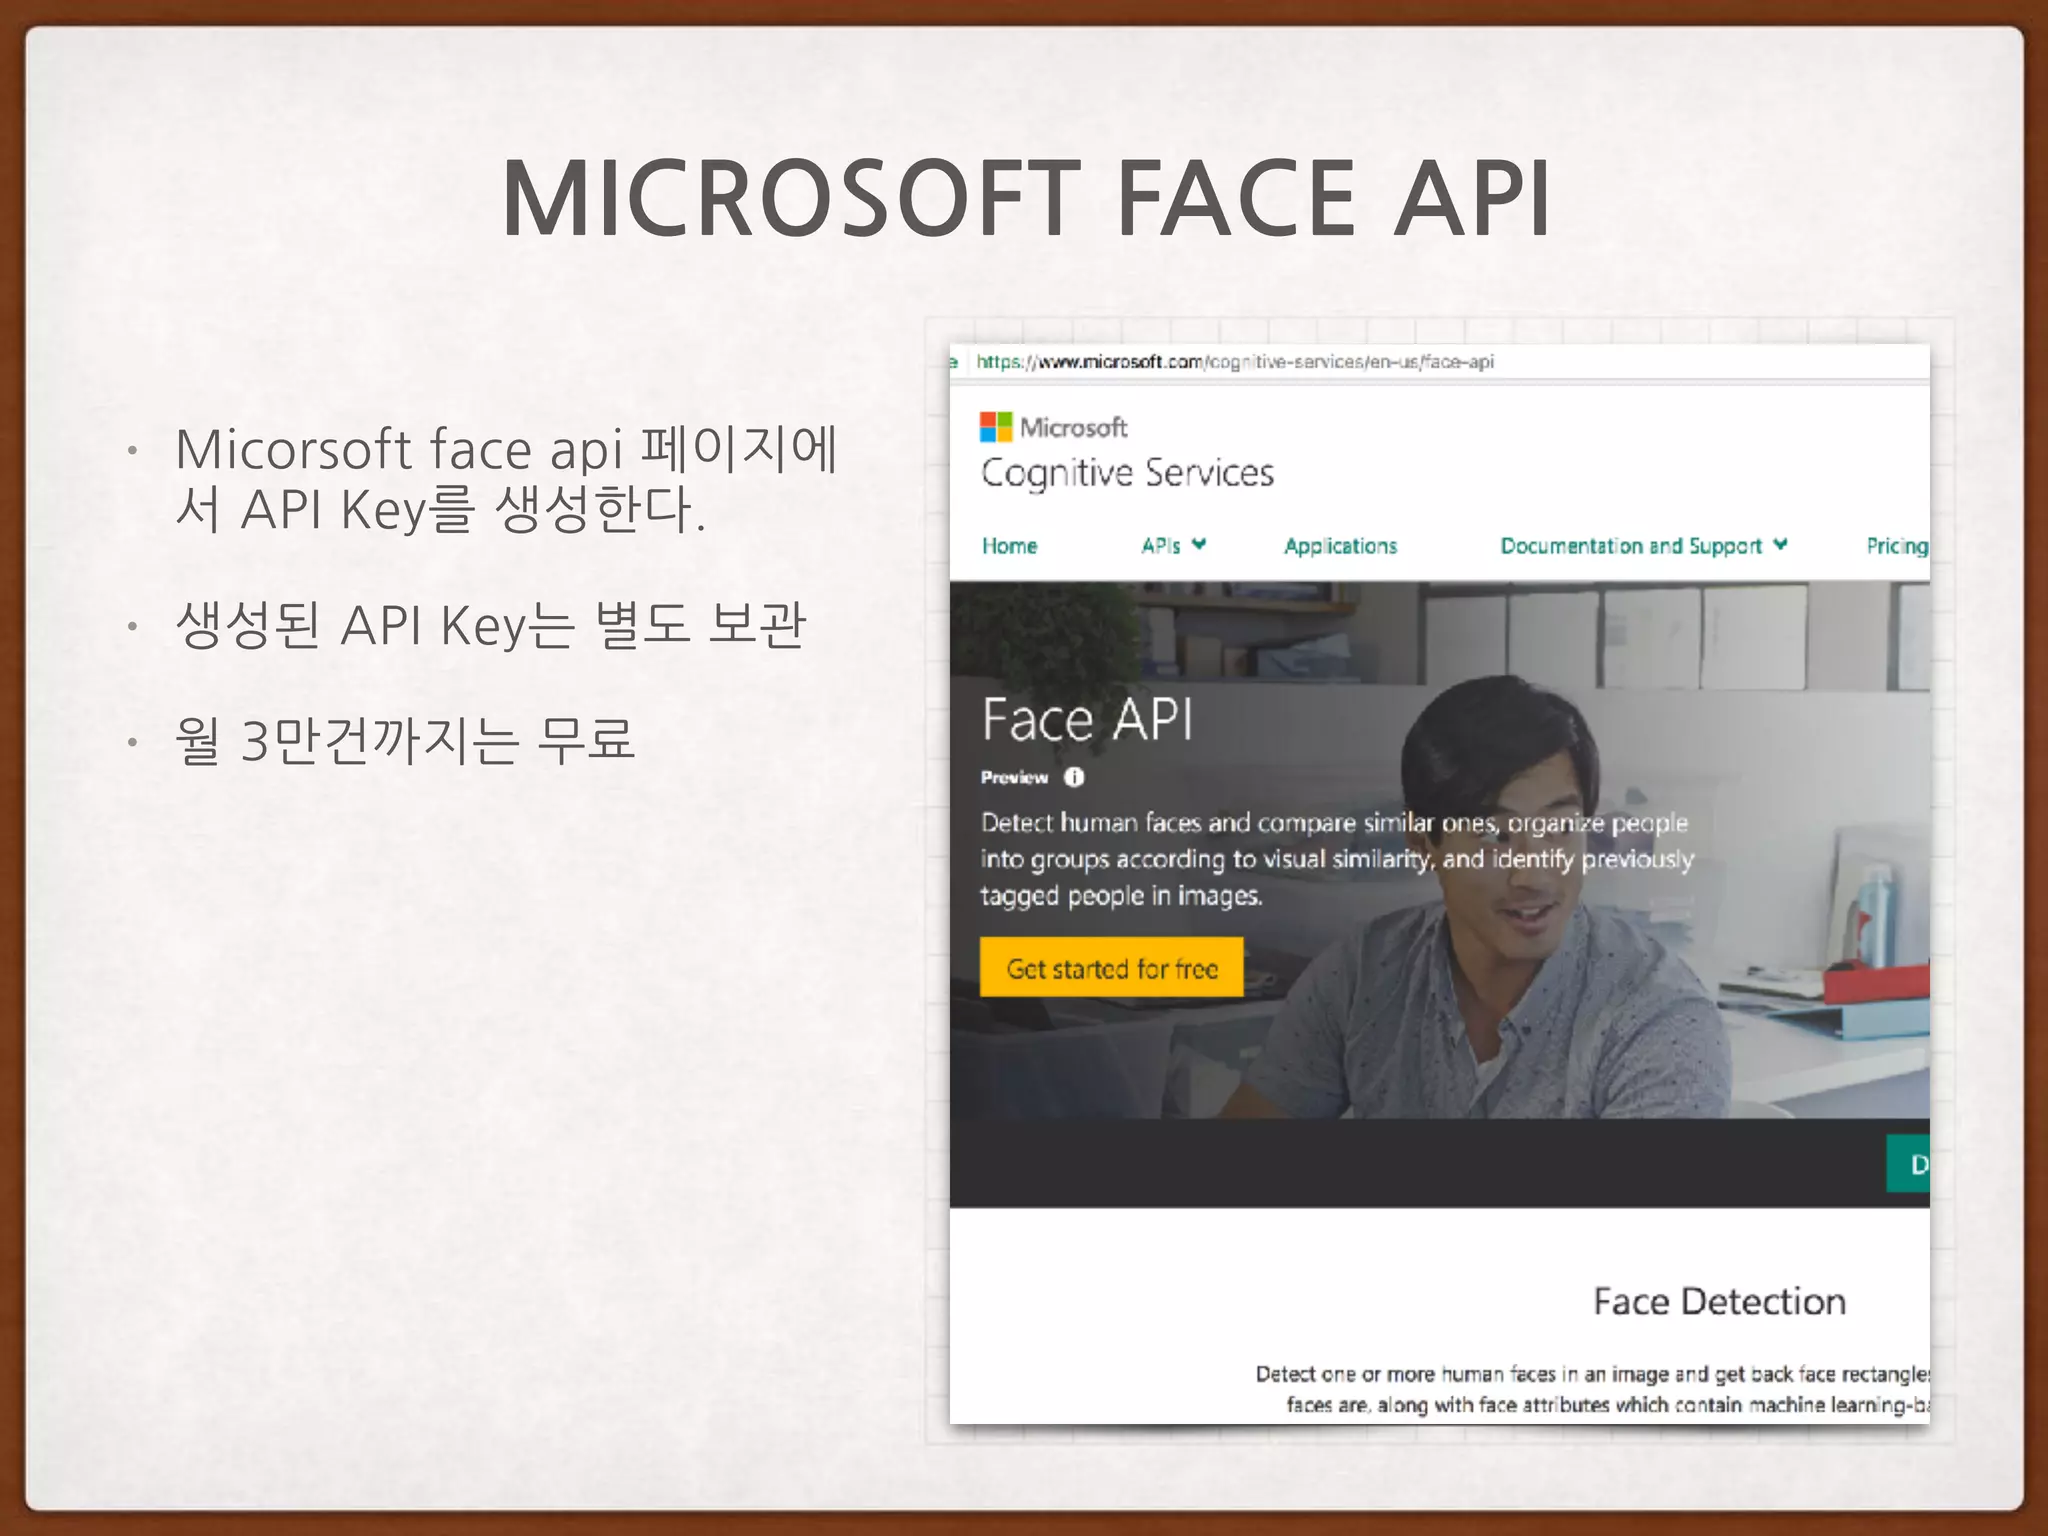Open the Applications menu item
This screenshot has width=2048, height=1536.
click(1340, 546)
